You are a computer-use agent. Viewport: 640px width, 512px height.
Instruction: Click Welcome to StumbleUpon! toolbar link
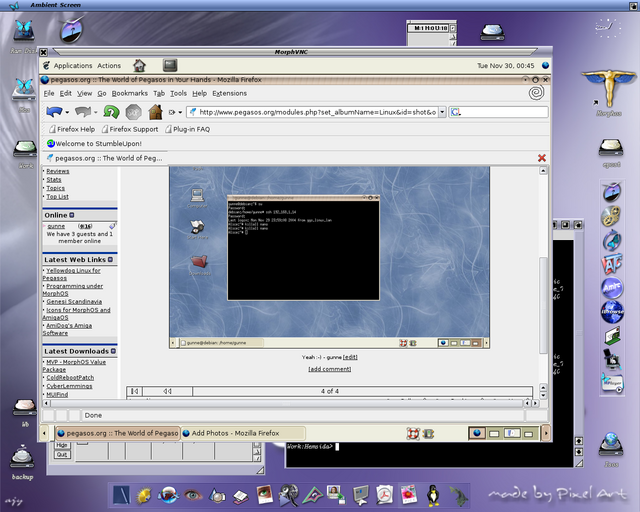(94, 143)
